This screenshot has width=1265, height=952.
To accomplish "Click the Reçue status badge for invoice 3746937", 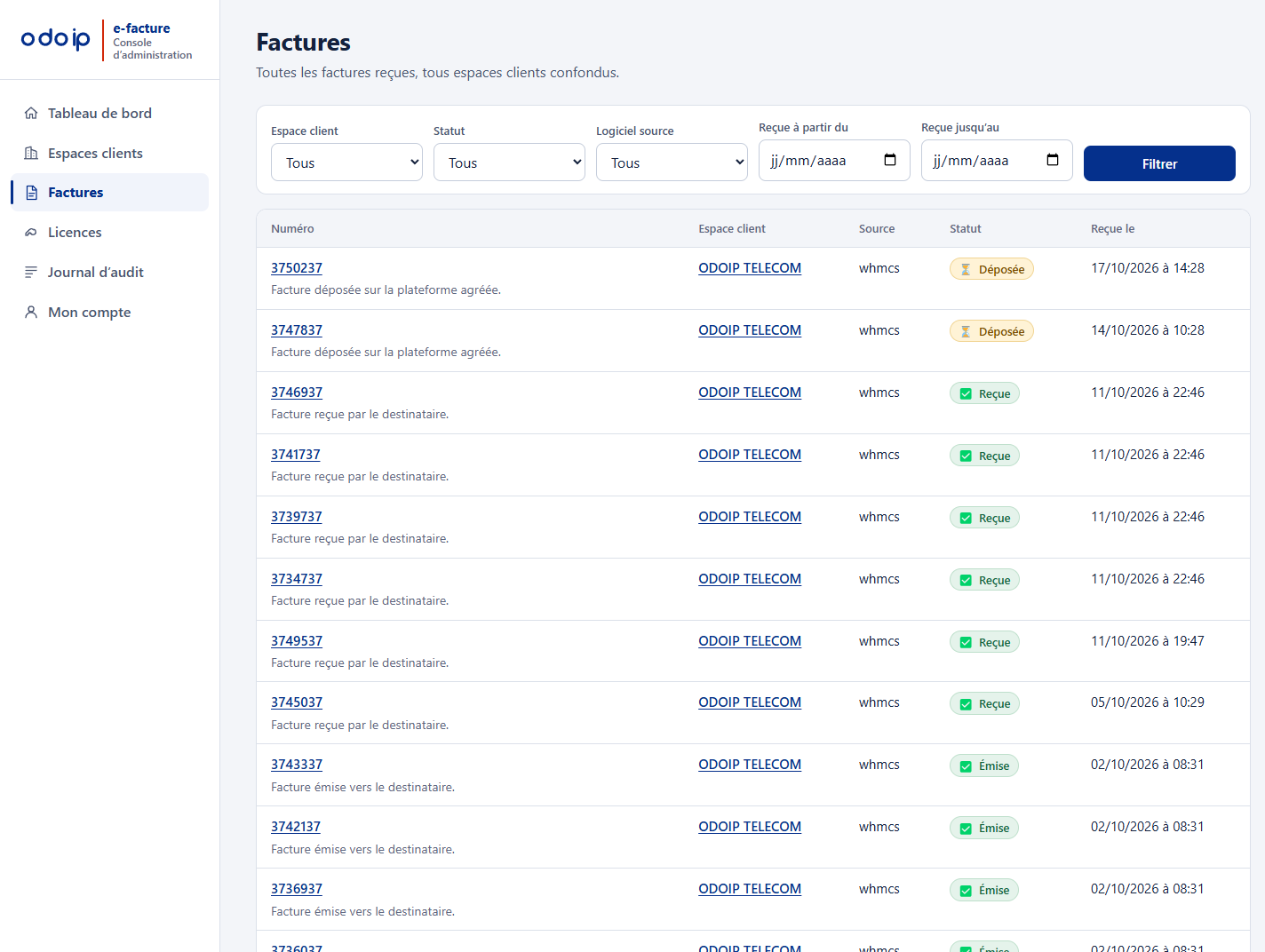I will [984, 394].
